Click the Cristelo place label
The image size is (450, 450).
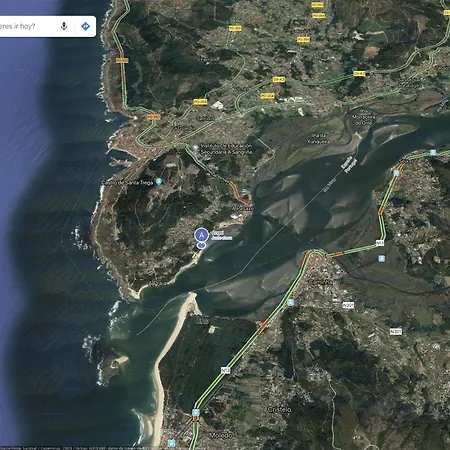(279, 410)
